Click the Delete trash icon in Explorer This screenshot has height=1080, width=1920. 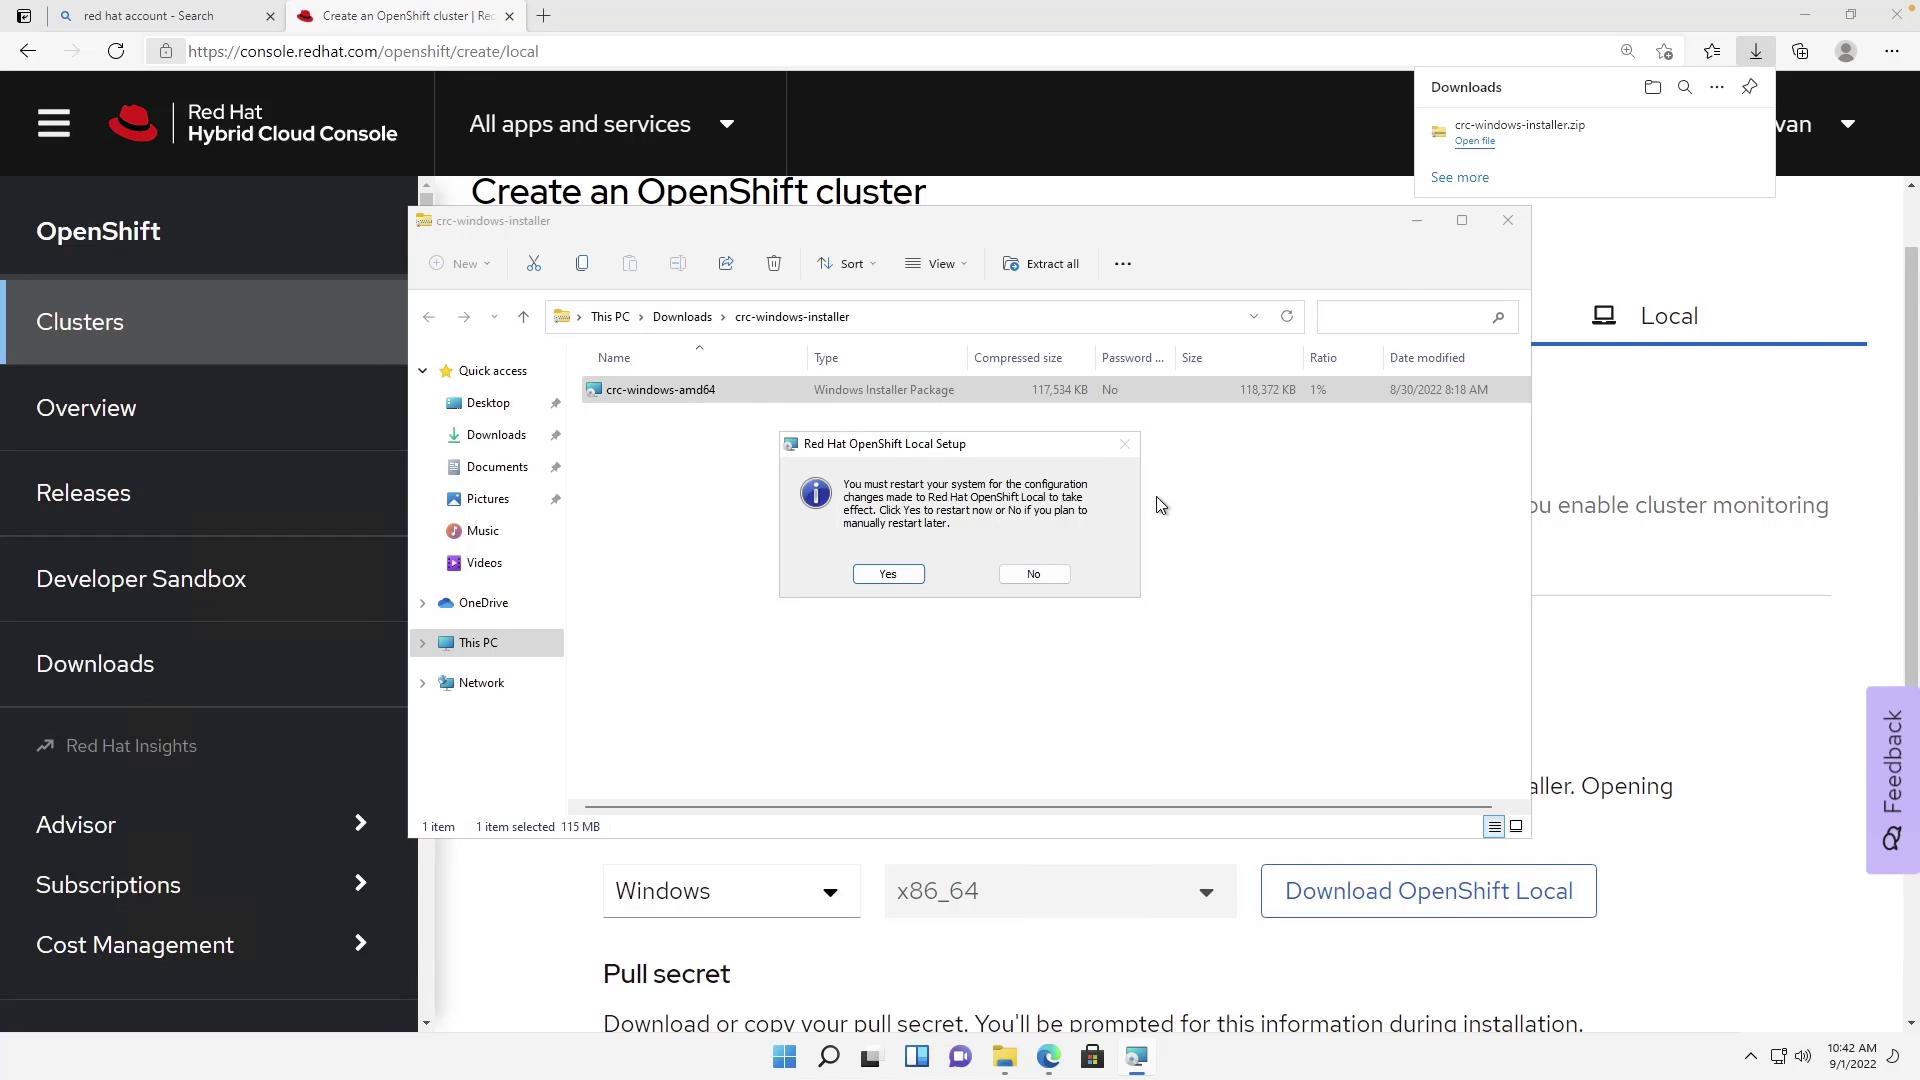(x=774, y=264)
